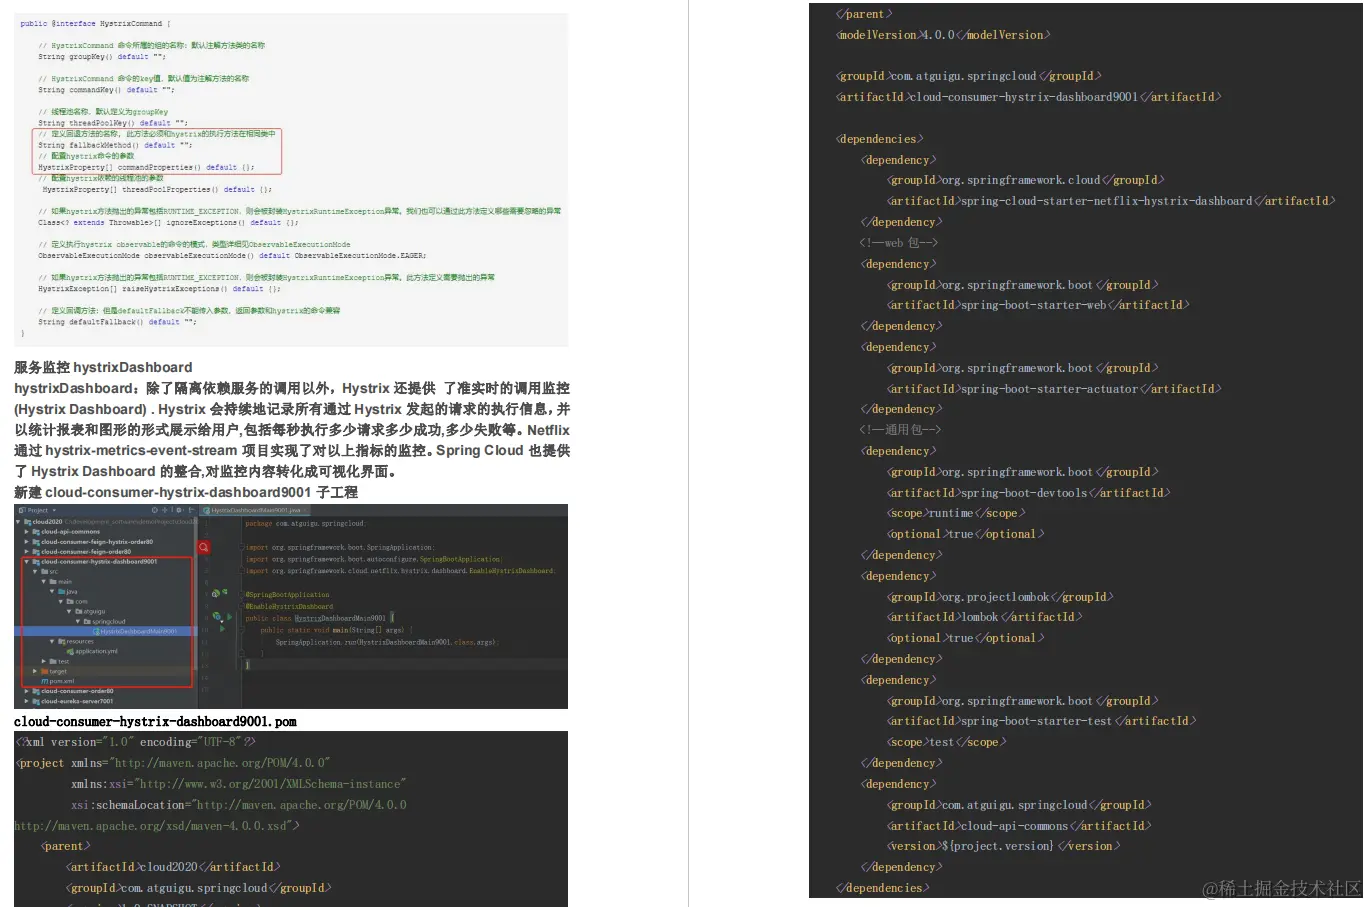
Task: Click the run icon on the HystrixDashboardMain9001 class line
Action: (229, 618)
